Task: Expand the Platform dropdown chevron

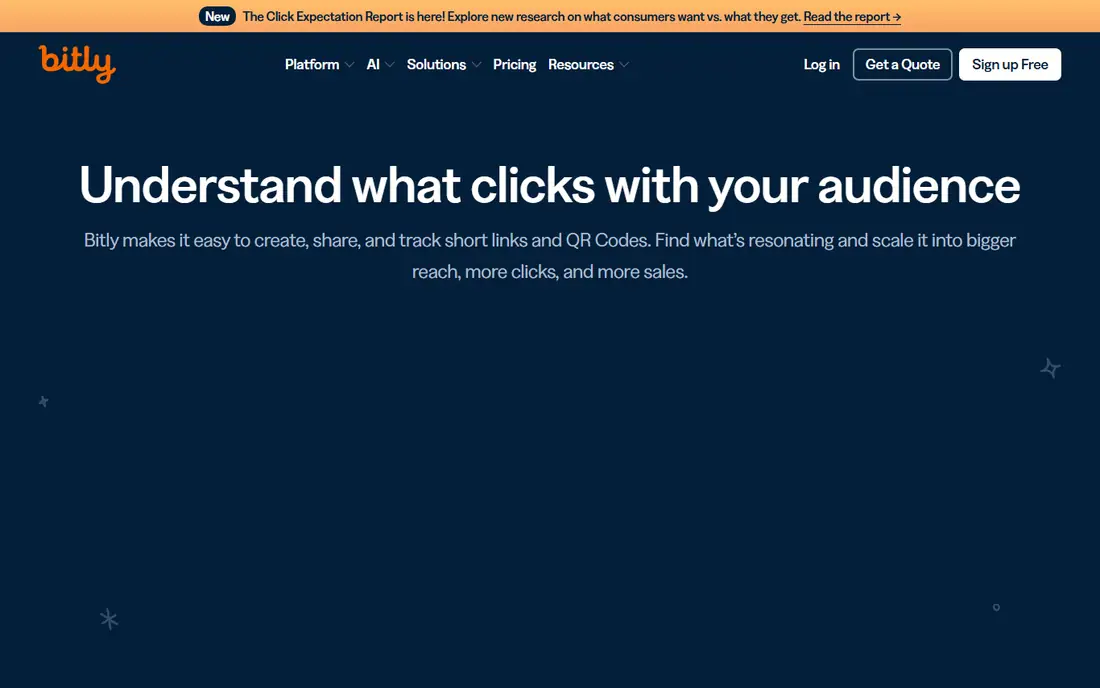Action: pos(349,65)
